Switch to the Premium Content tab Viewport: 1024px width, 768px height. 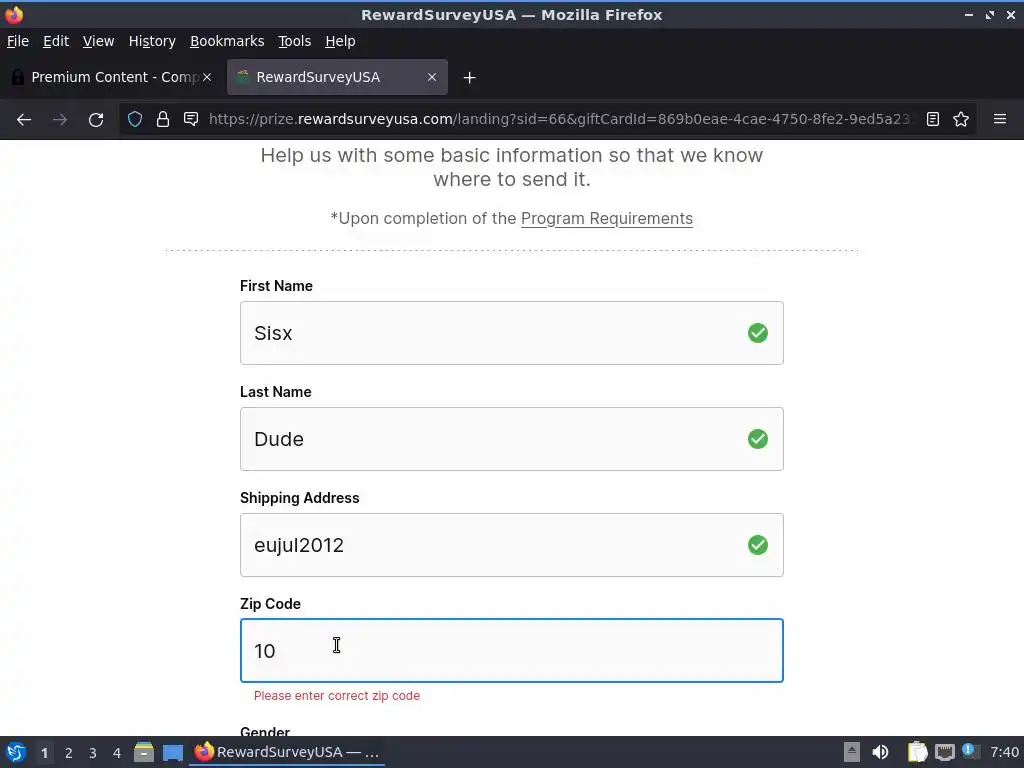tap(111, 77)
